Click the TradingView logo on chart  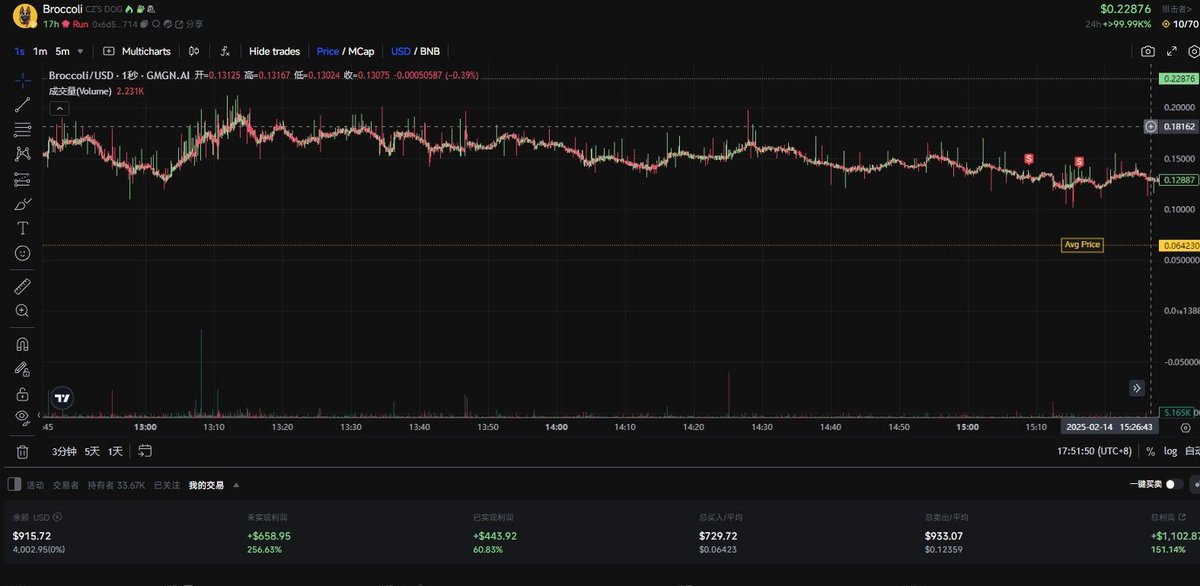pyautogui.click(x=62, y=397)
